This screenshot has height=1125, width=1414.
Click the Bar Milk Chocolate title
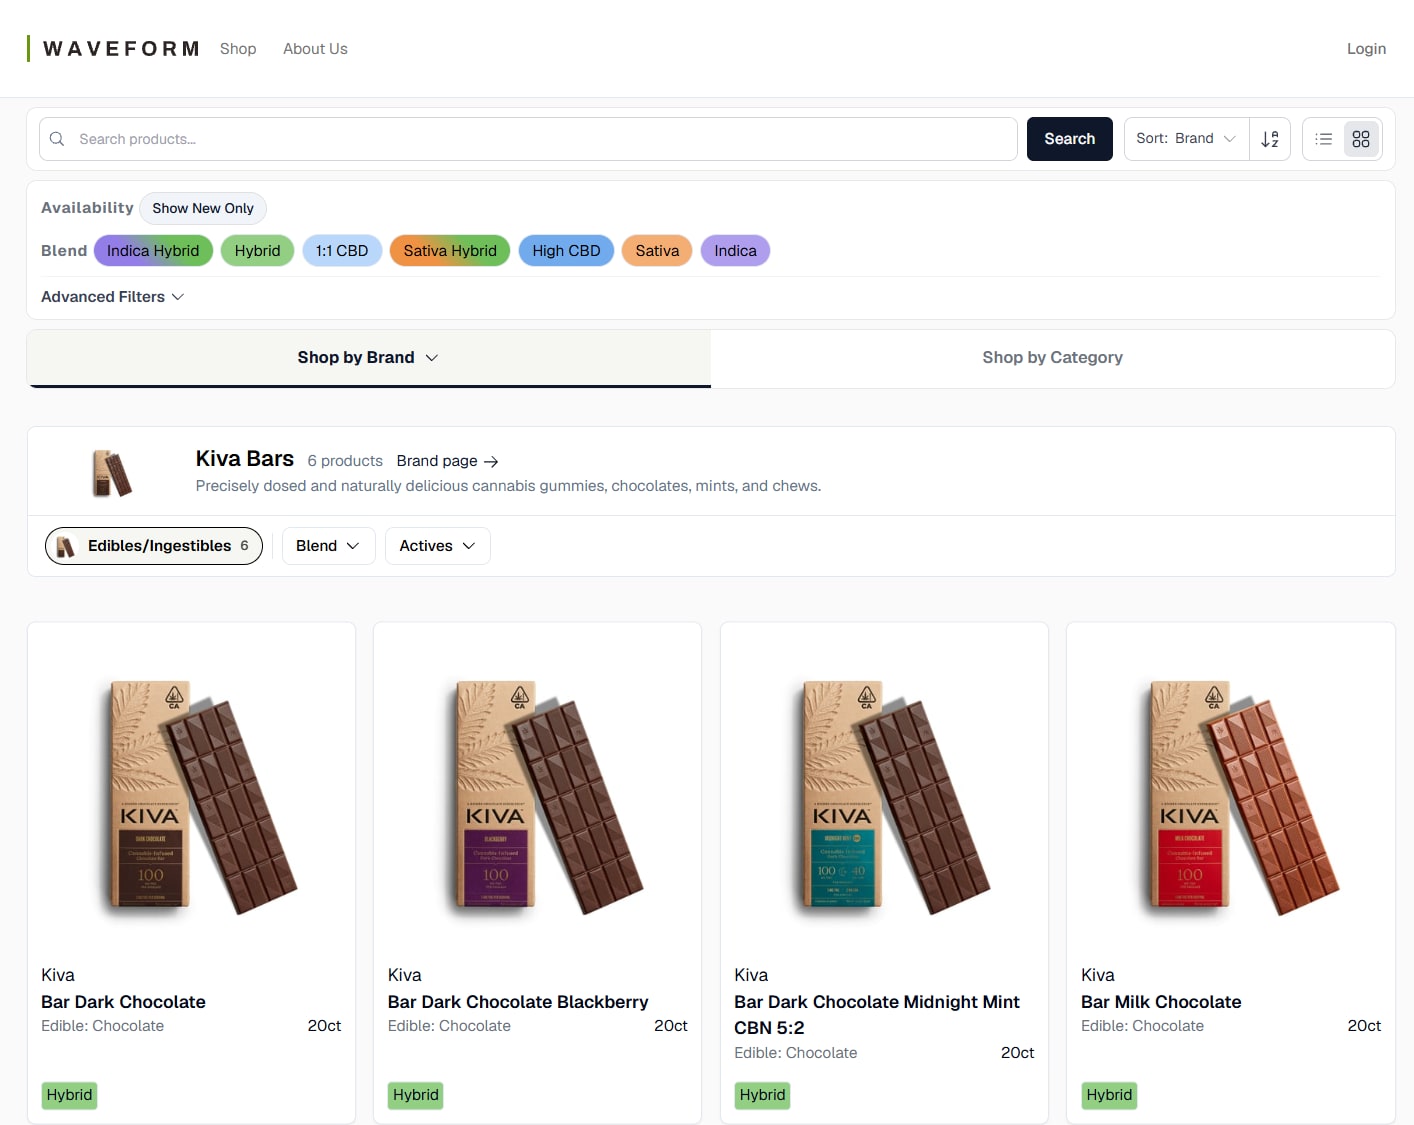coord(1161,1002)
